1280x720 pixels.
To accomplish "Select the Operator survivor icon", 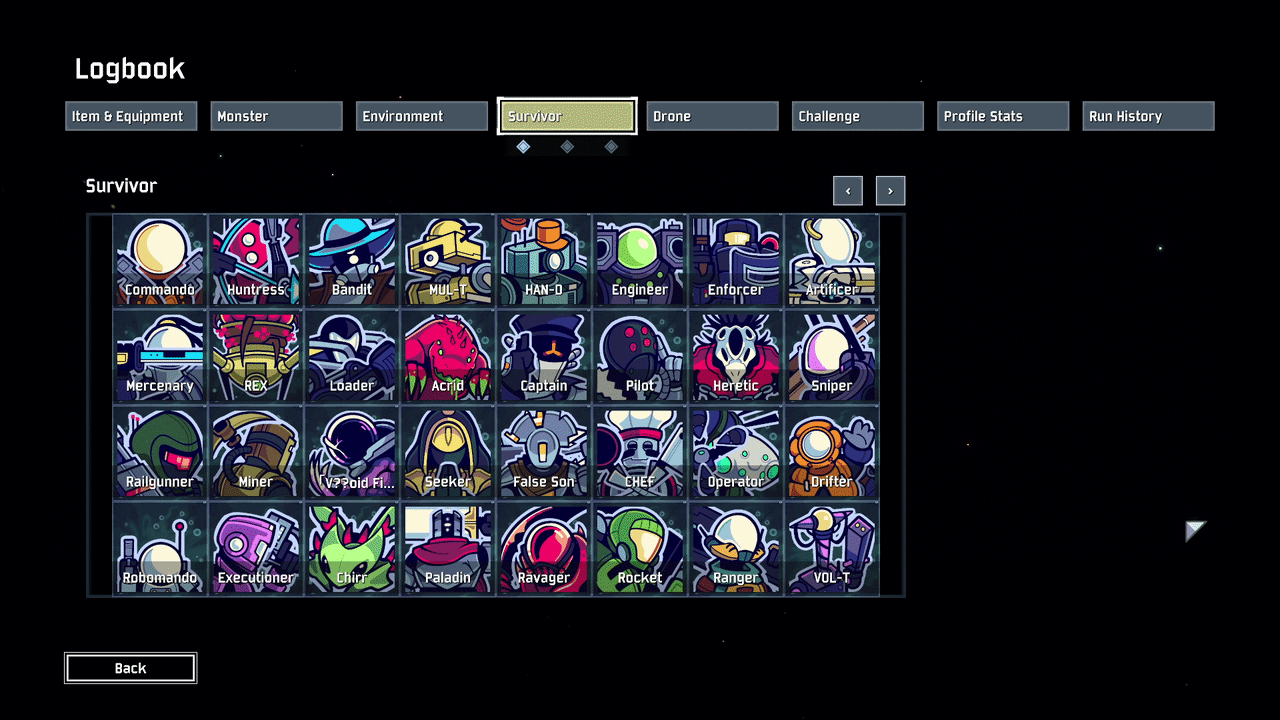I will [736, 452].
